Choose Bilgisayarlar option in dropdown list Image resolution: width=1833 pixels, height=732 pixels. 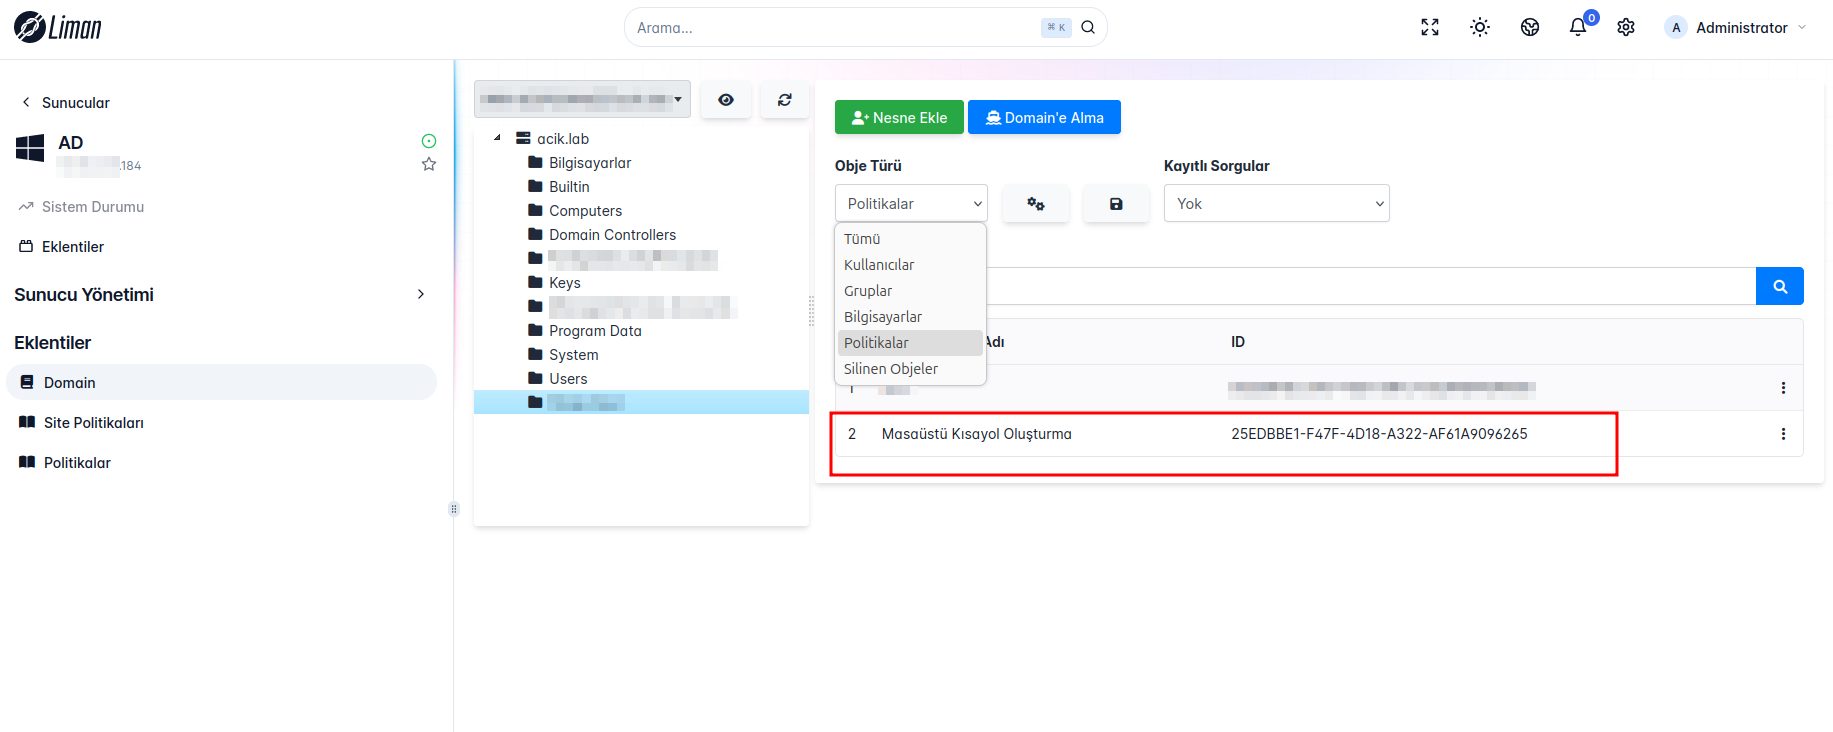pyautogui.click(x=910, y=317)
